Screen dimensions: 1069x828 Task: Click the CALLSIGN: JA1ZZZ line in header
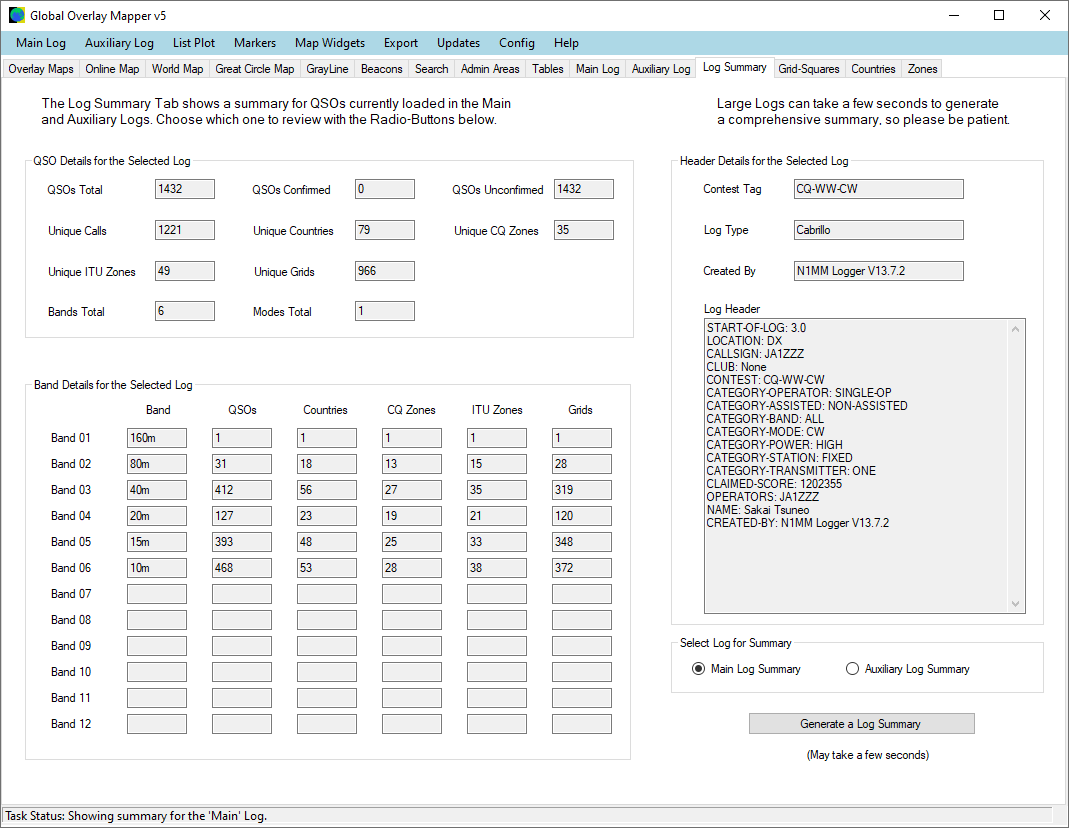coord(755,354)
